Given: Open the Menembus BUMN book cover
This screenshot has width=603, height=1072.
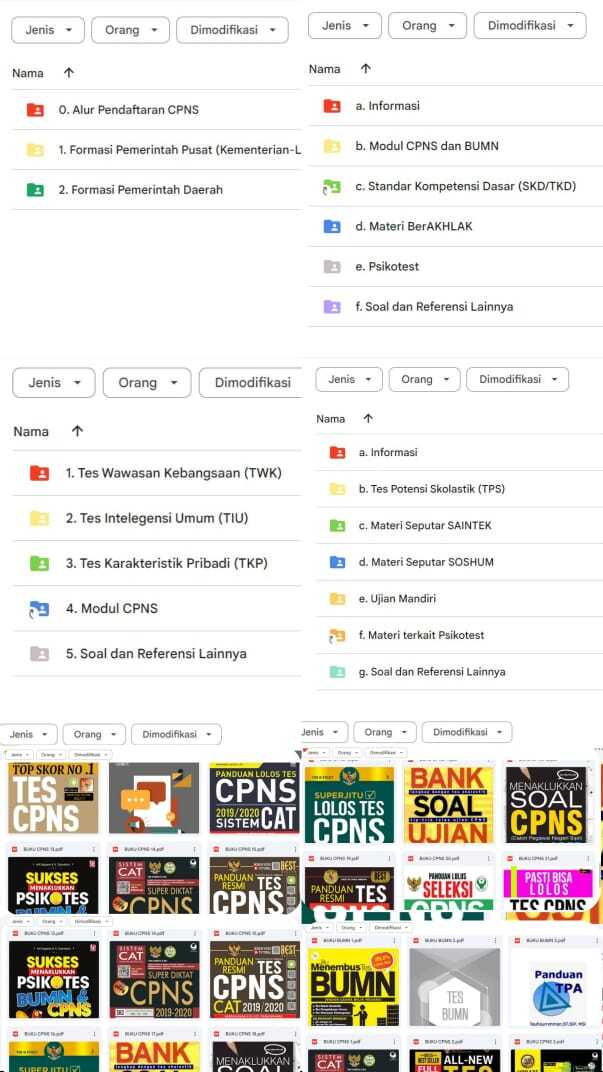Looking at the screenshot, I should pyautogui.click(x=353, y=987).
